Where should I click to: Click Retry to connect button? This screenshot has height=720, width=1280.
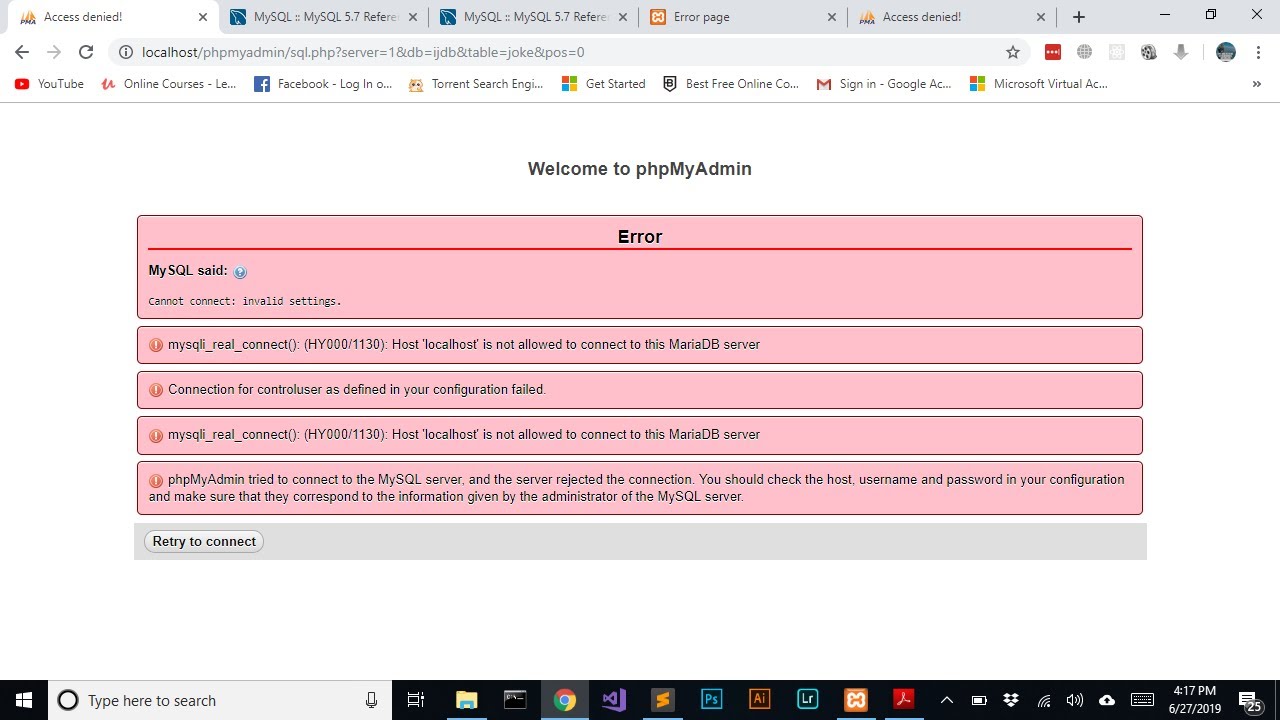coord(204,541)
